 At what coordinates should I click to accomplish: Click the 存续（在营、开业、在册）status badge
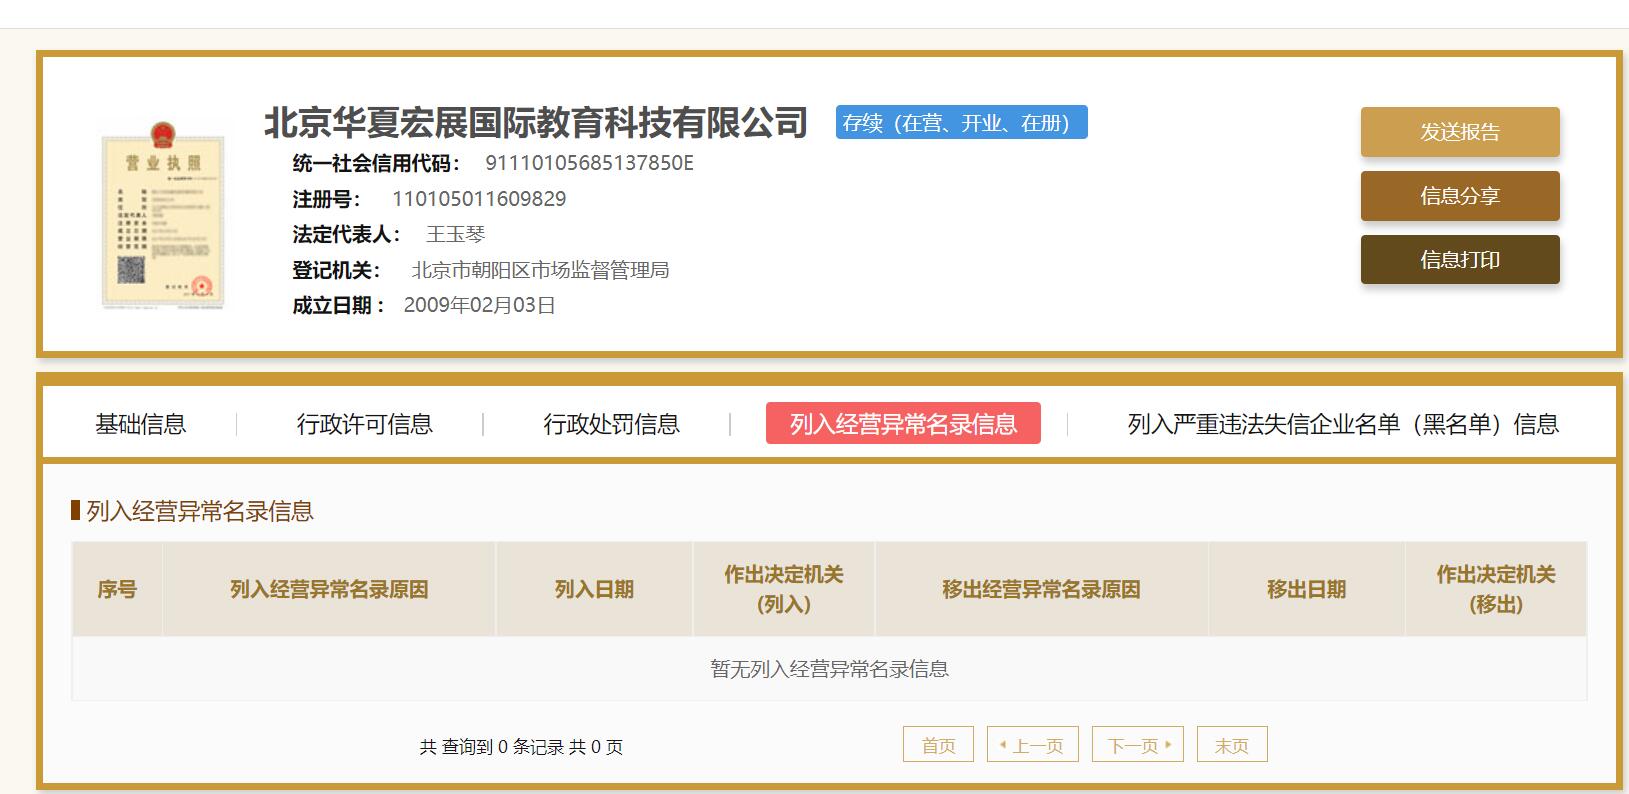tap(961, 122)
